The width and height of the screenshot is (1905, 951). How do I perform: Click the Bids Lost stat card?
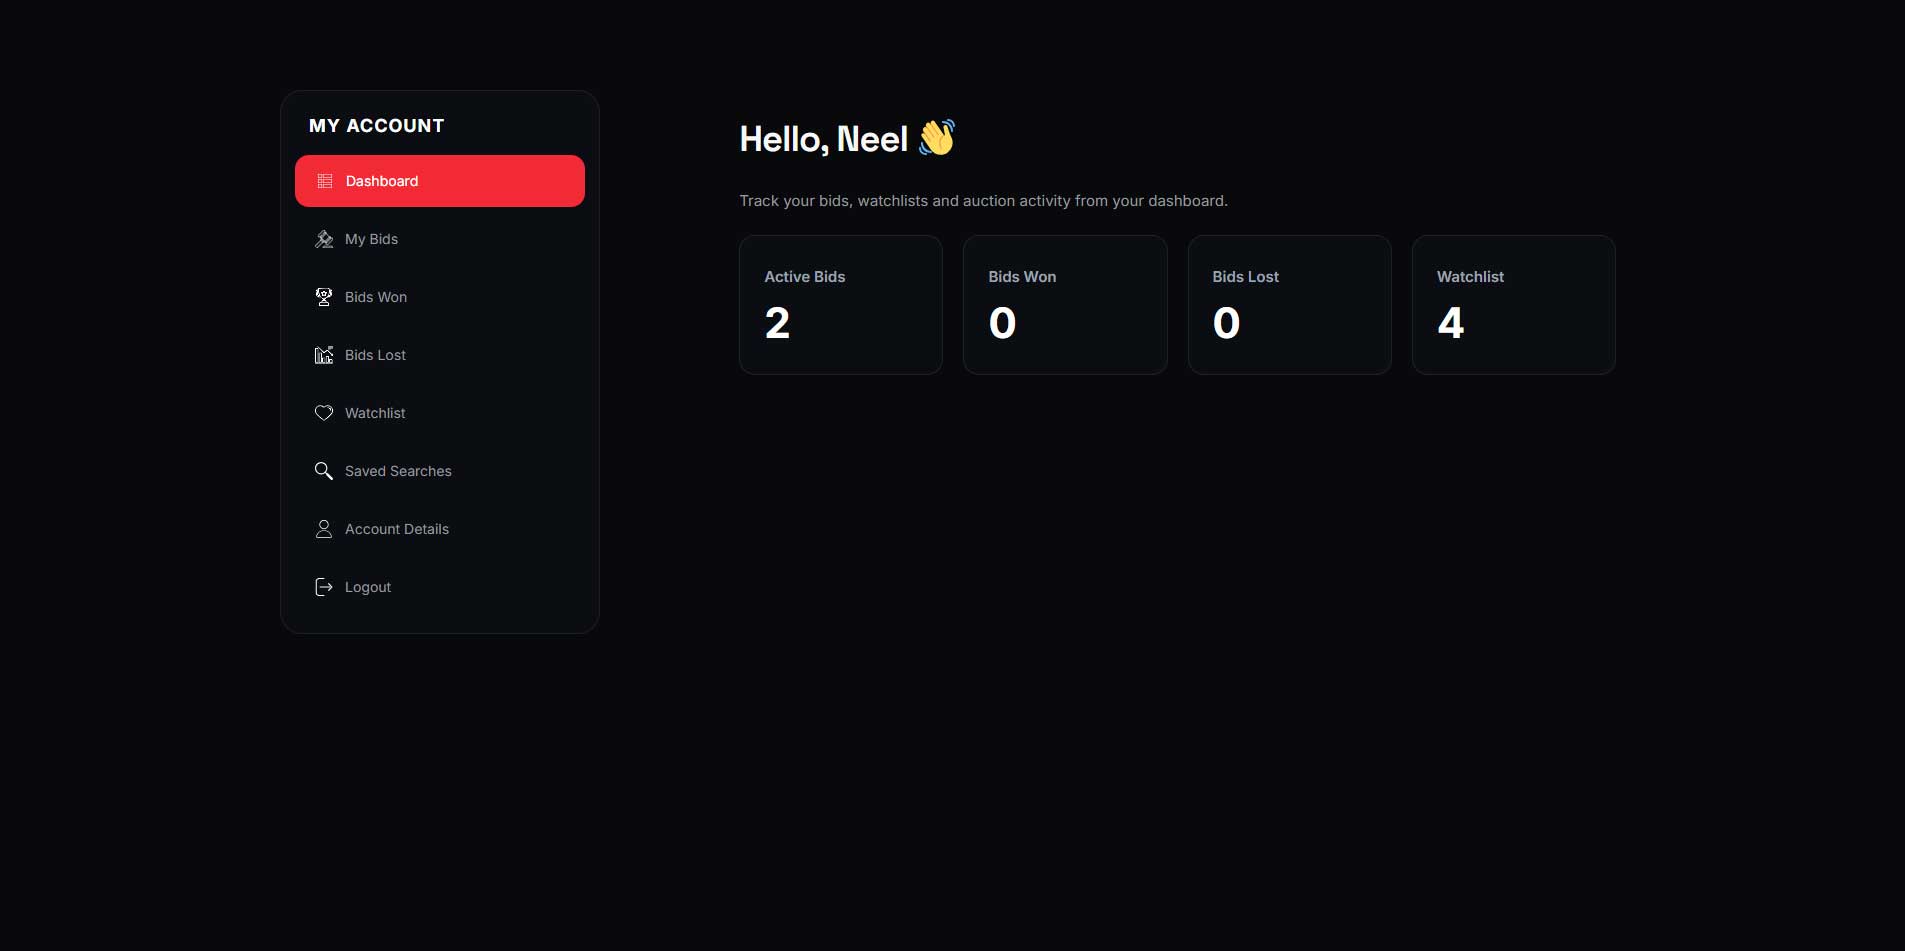point(1289,305)
